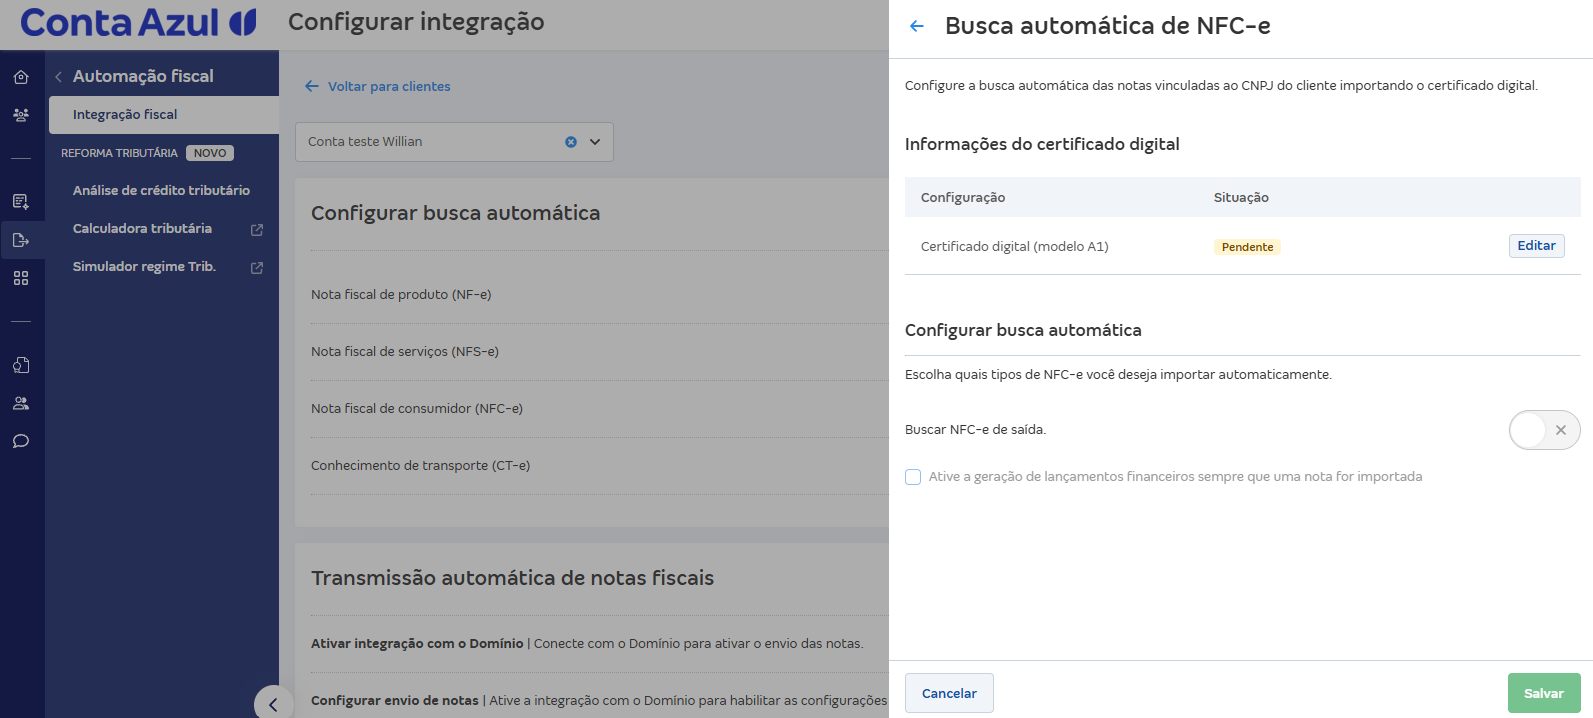Toggle Buscar NFC-e de saída switch

tap(1544, 430)
